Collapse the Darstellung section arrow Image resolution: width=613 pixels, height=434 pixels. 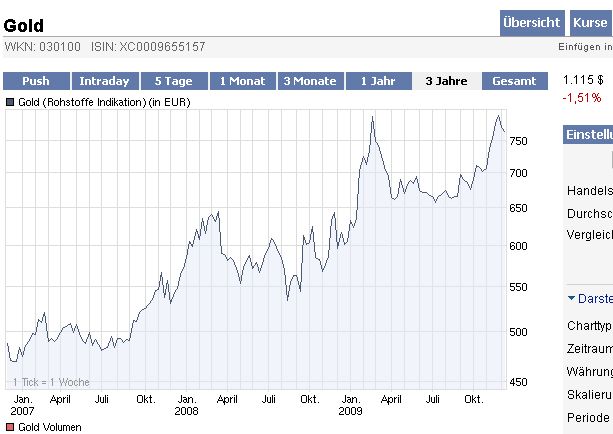coord(571,298)
